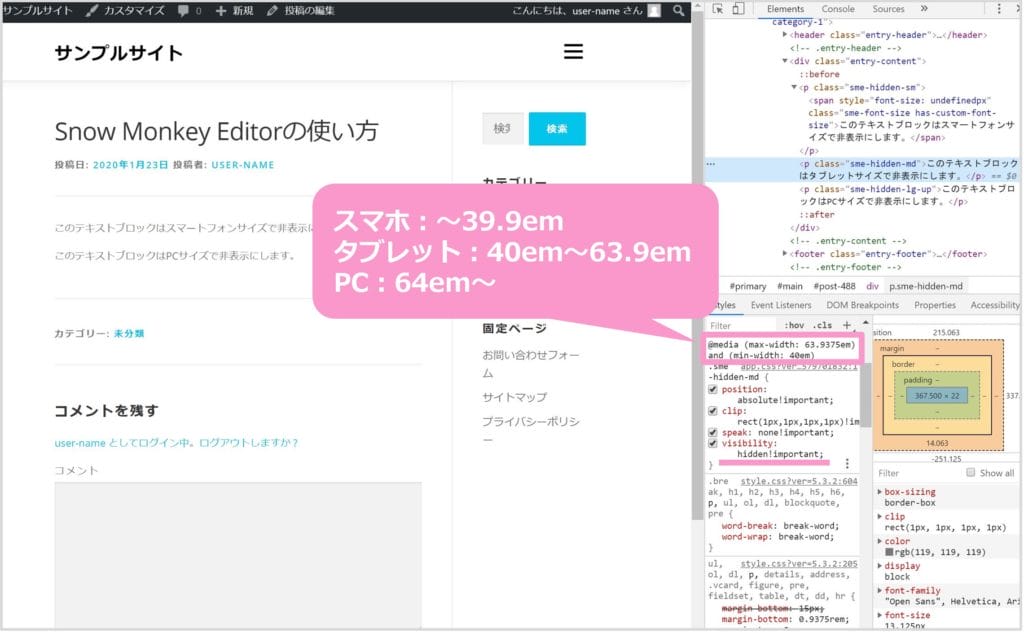The width and height of the screenshot is (1024, 633).
Task: Expand the header entry-header DOM node
Action: 786,35
